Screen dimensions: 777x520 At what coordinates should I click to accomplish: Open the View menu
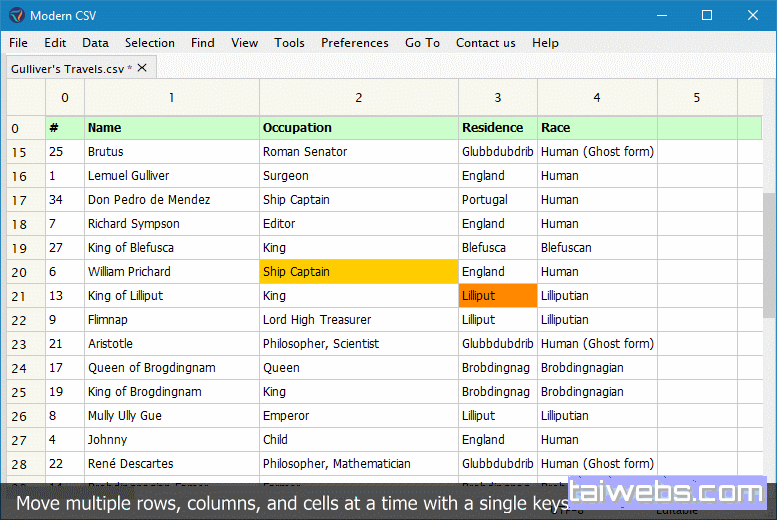pyautogui.click(x=244, y=43)
